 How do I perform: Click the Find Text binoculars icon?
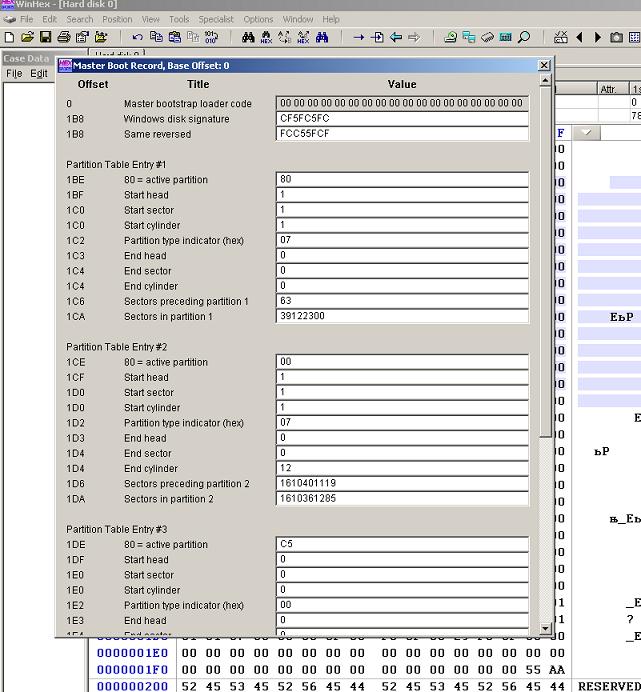[x=248, y=38]
